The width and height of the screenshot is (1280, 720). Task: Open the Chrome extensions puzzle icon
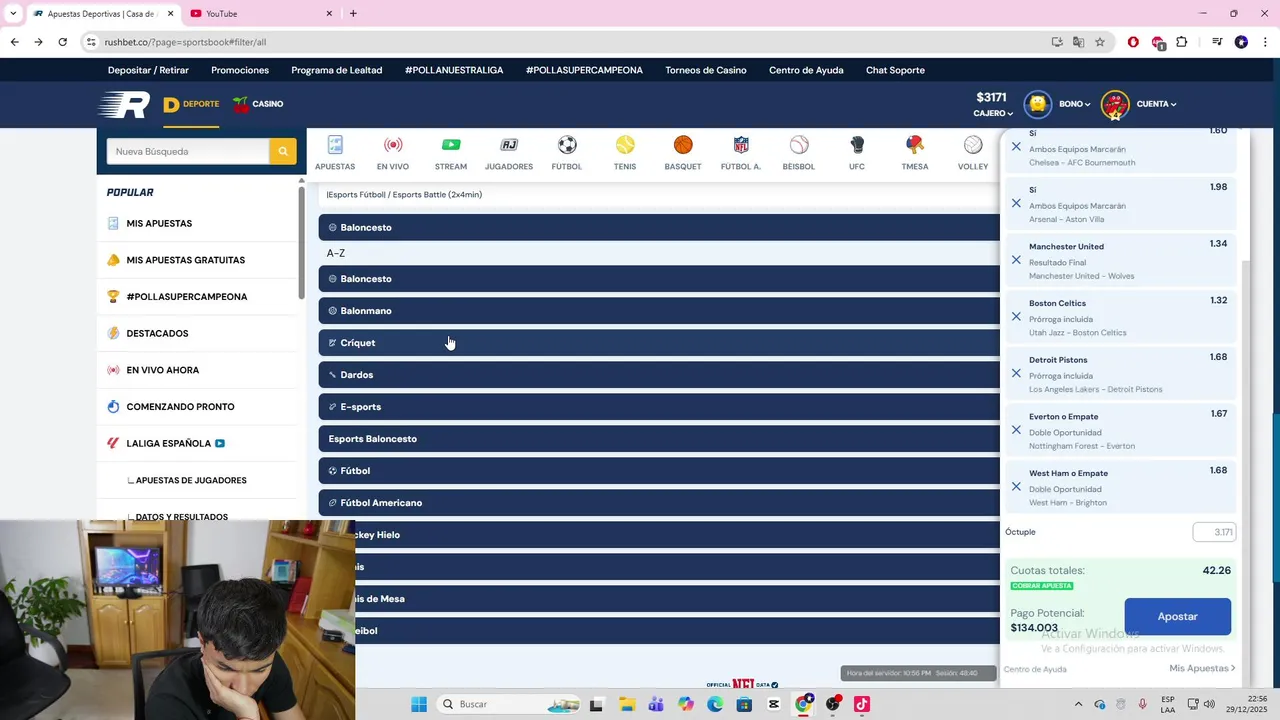tap(1182, 42)
